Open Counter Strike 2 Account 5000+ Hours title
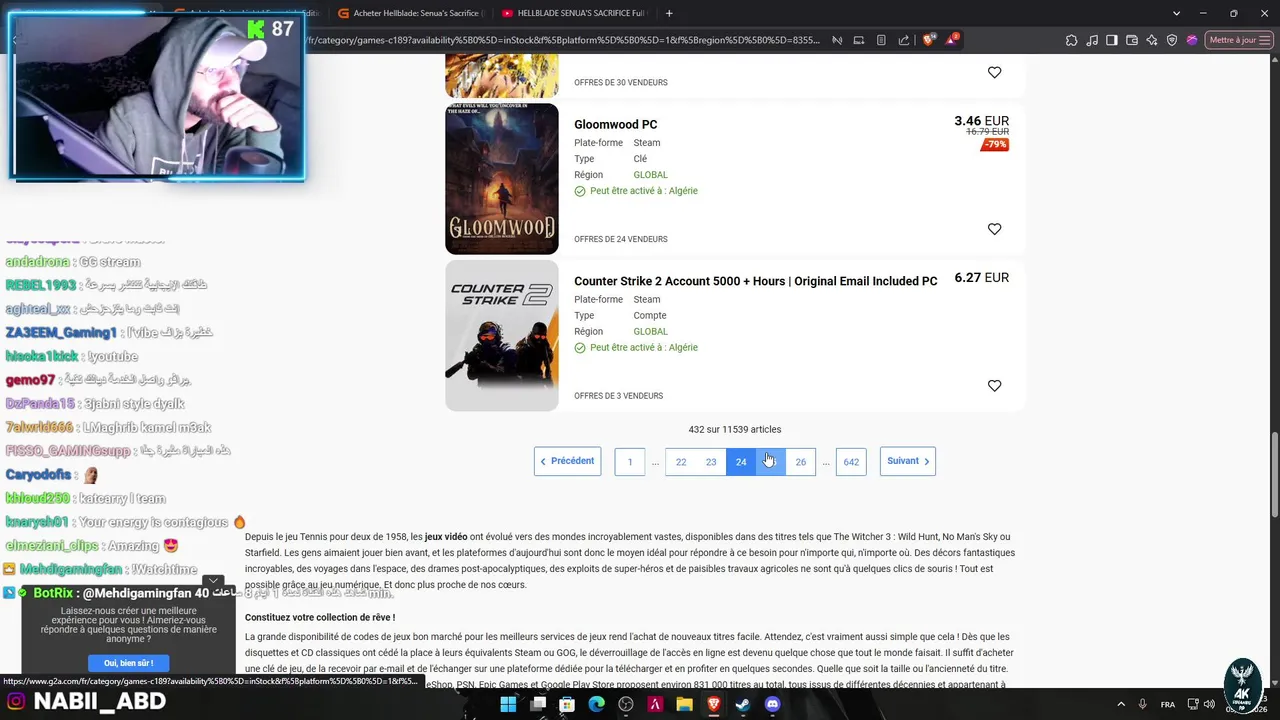1280x720 pixels. pyautogui.click(x=755, y=281)
